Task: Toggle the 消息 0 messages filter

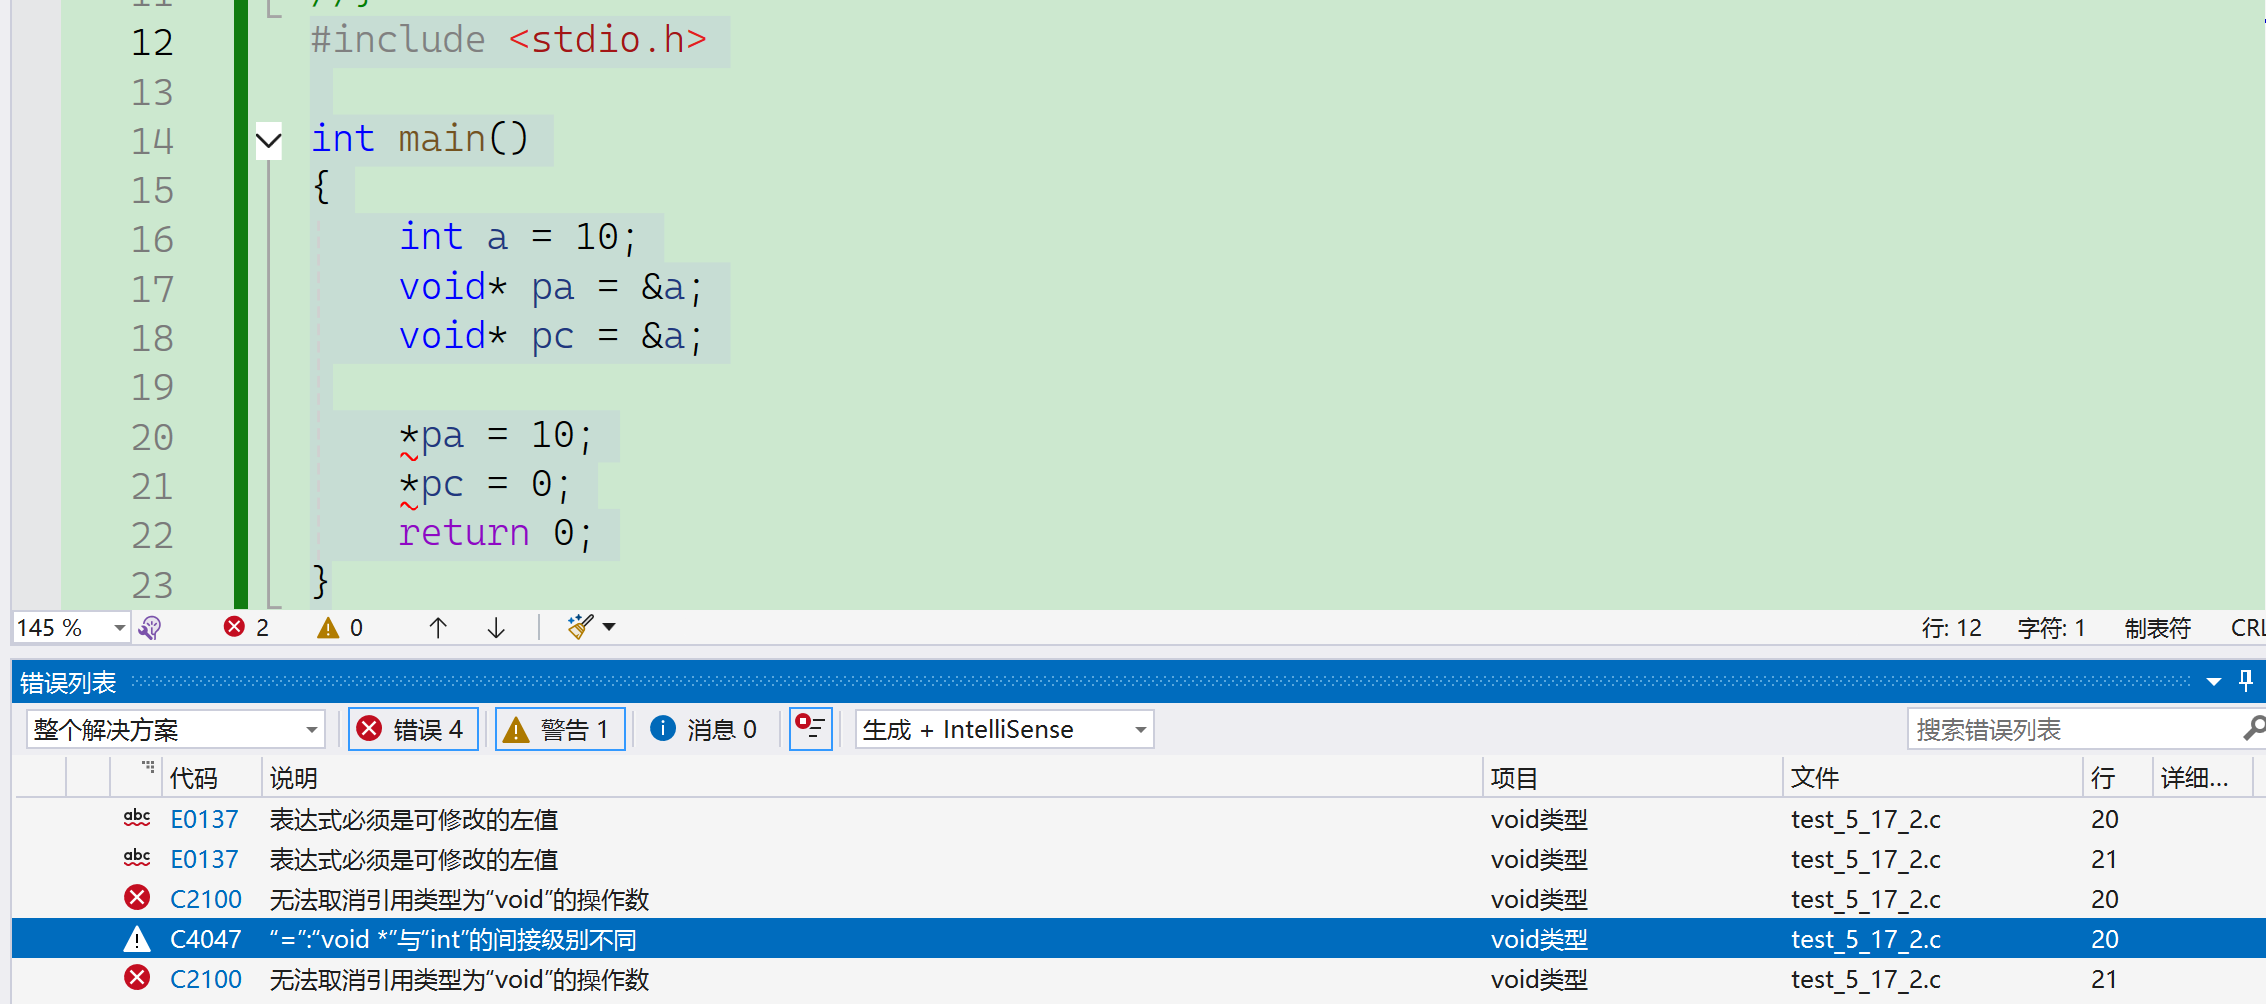Action: coord(704,729)
